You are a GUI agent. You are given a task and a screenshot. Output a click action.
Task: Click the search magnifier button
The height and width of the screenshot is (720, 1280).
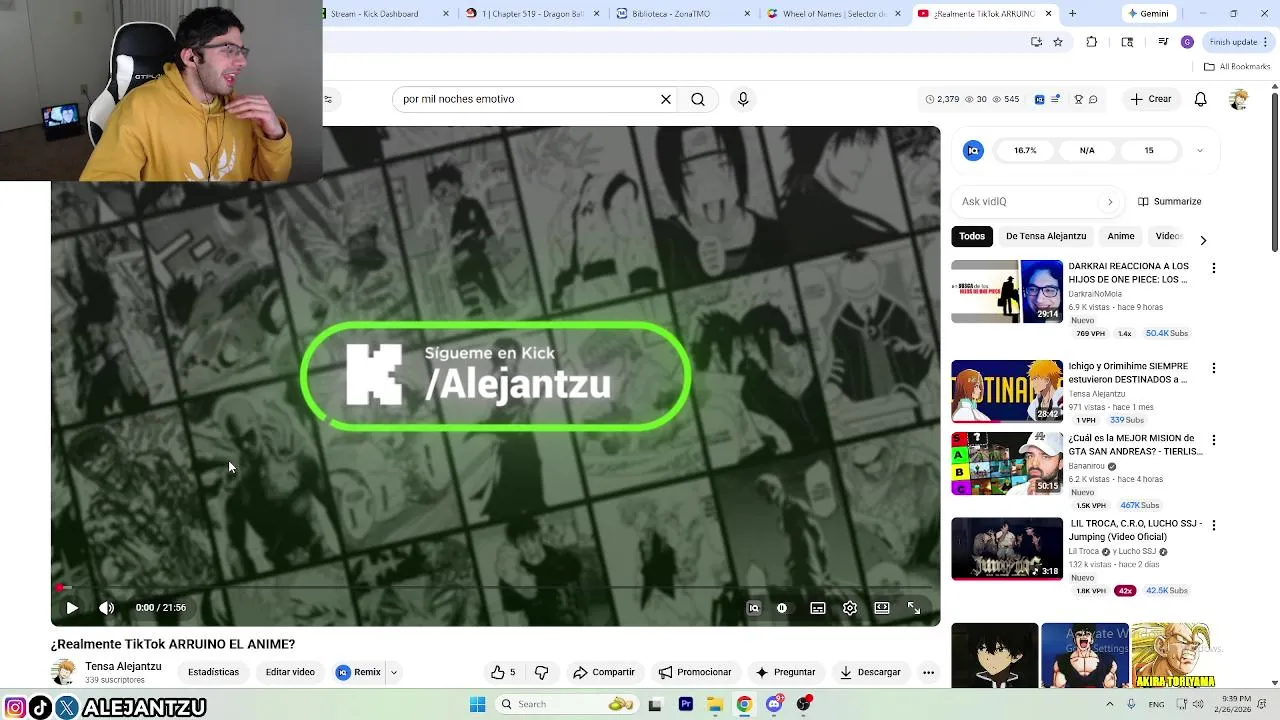click(x=698, y=99)
